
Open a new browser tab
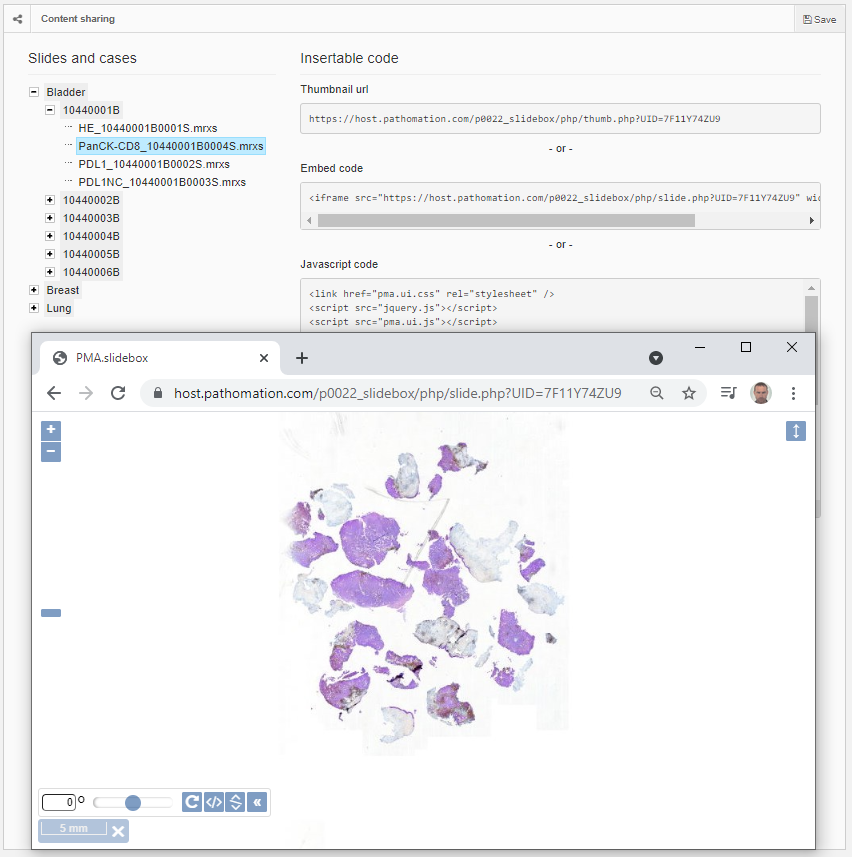coord(302,358)
